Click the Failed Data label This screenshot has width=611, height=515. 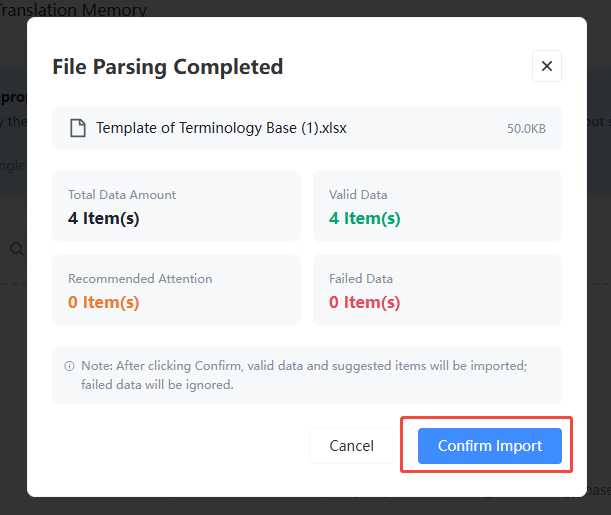361,279
